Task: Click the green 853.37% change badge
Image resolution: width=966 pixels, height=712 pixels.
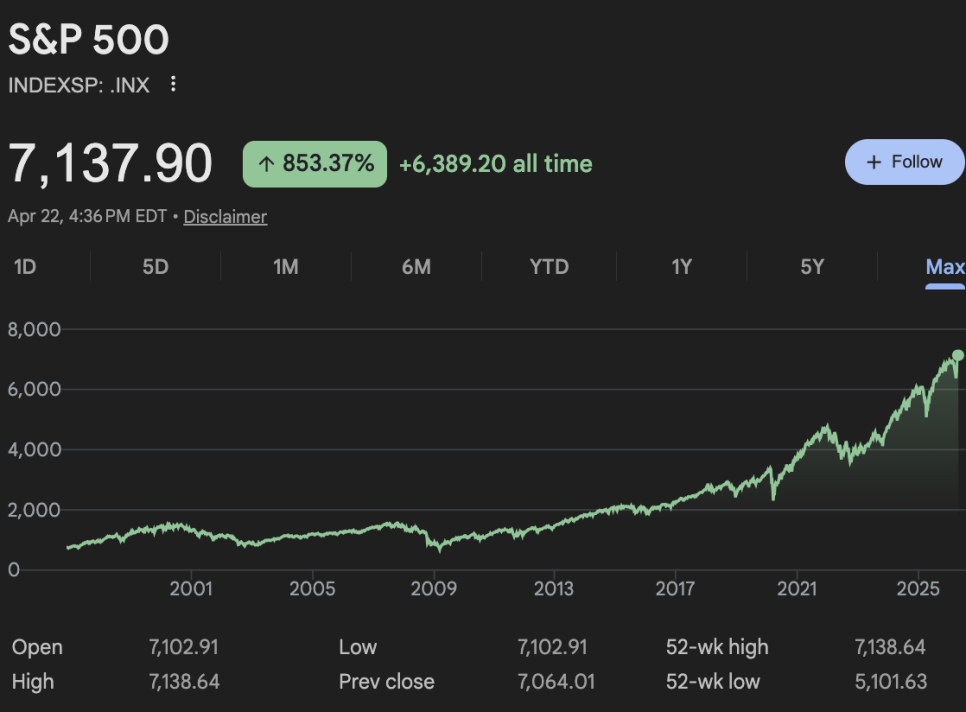Action: [315, 164]
